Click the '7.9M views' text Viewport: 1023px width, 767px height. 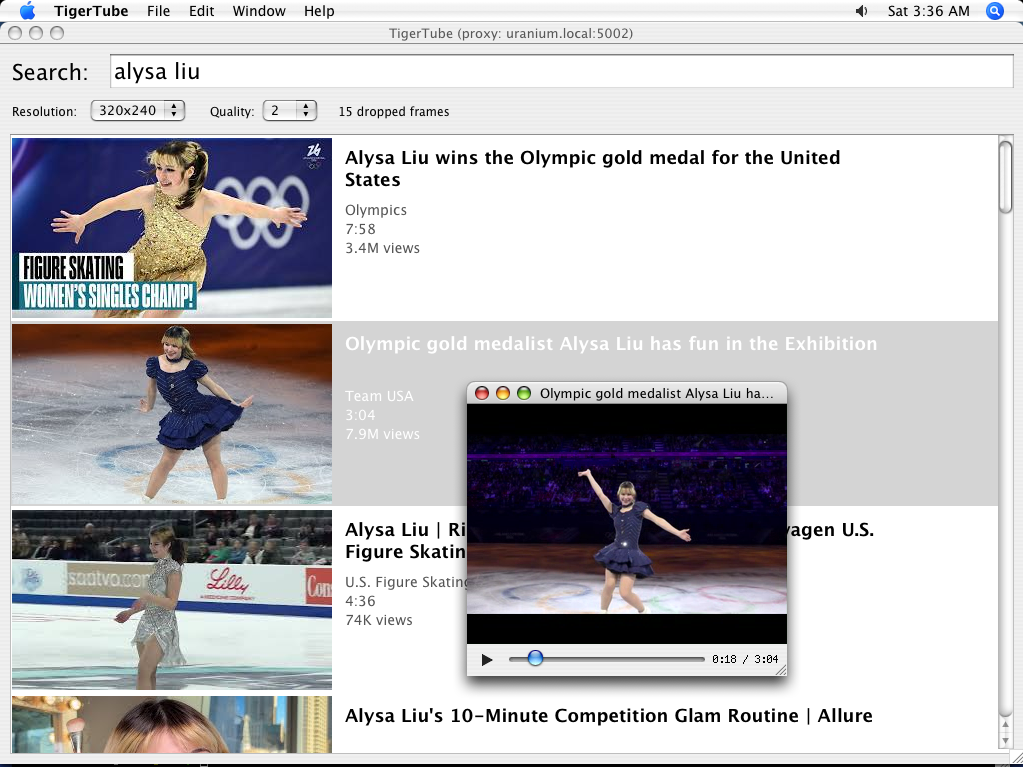coord(382,434)
